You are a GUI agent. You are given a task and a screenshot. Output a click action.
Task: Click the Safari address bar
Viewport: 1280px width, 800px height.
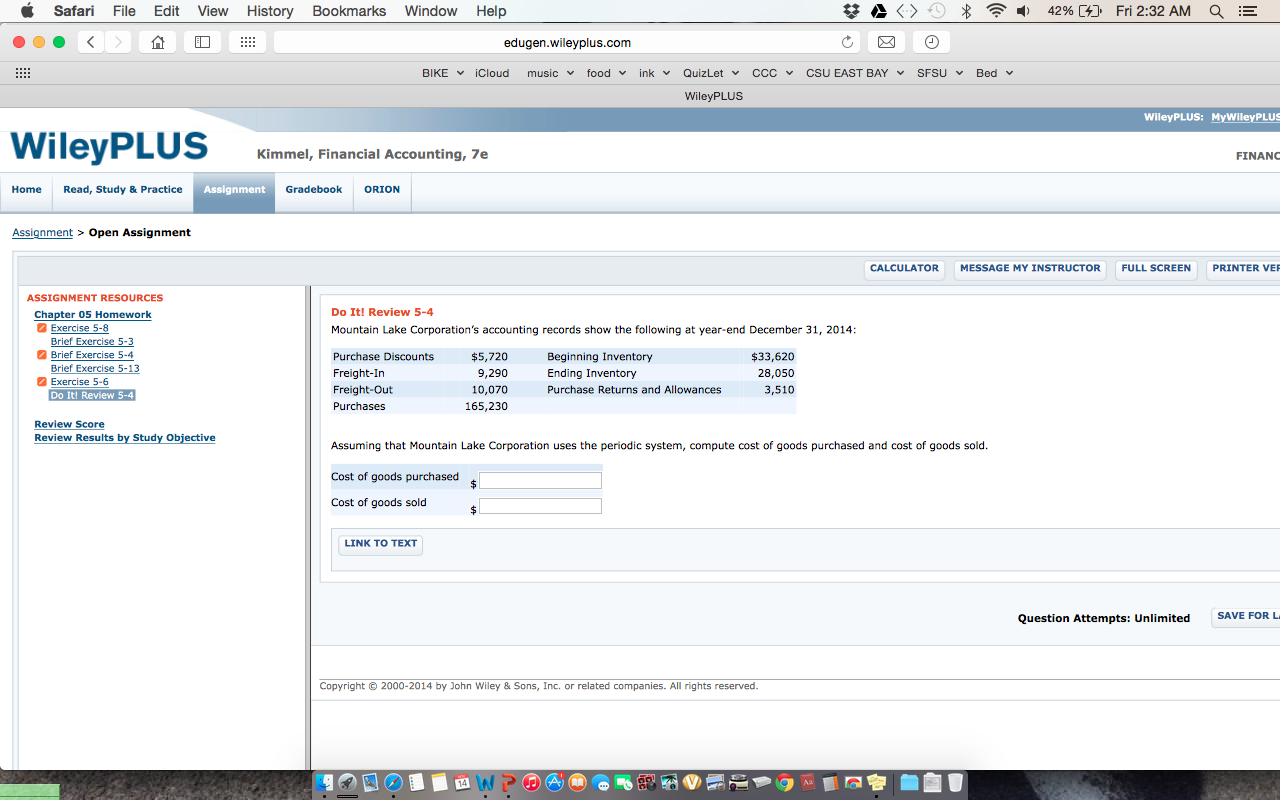point(567,42)
